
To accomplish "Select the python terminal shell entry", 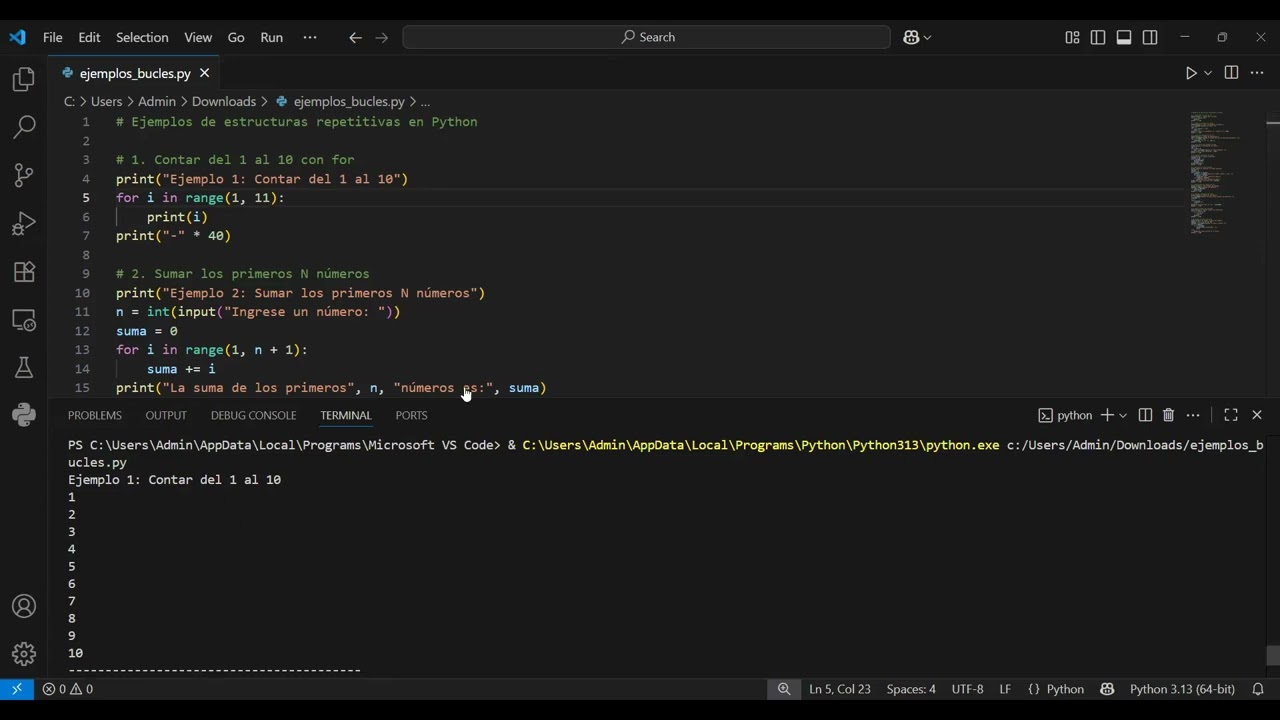I will tap(1065, 415).
